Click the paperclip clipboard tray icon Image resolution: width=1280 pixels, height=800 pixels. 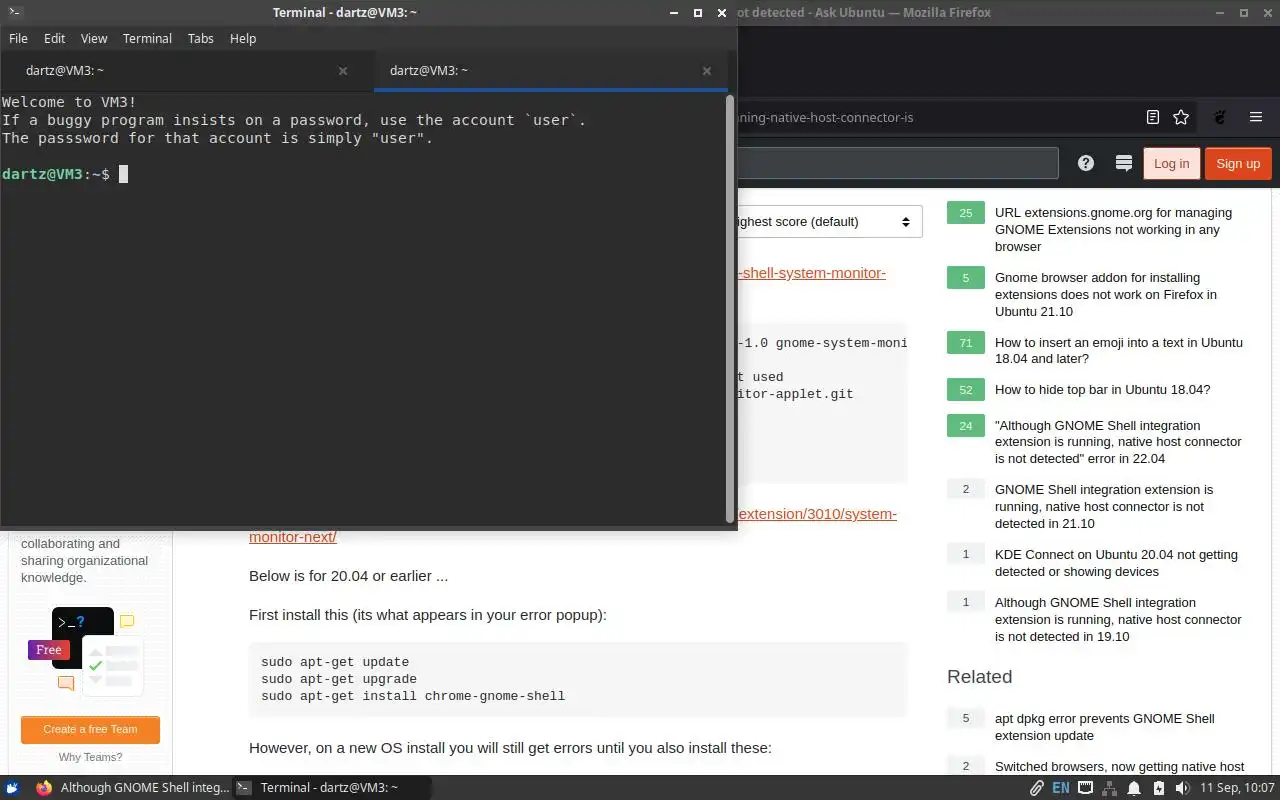pyautogui.click(x=1037, y=787)
